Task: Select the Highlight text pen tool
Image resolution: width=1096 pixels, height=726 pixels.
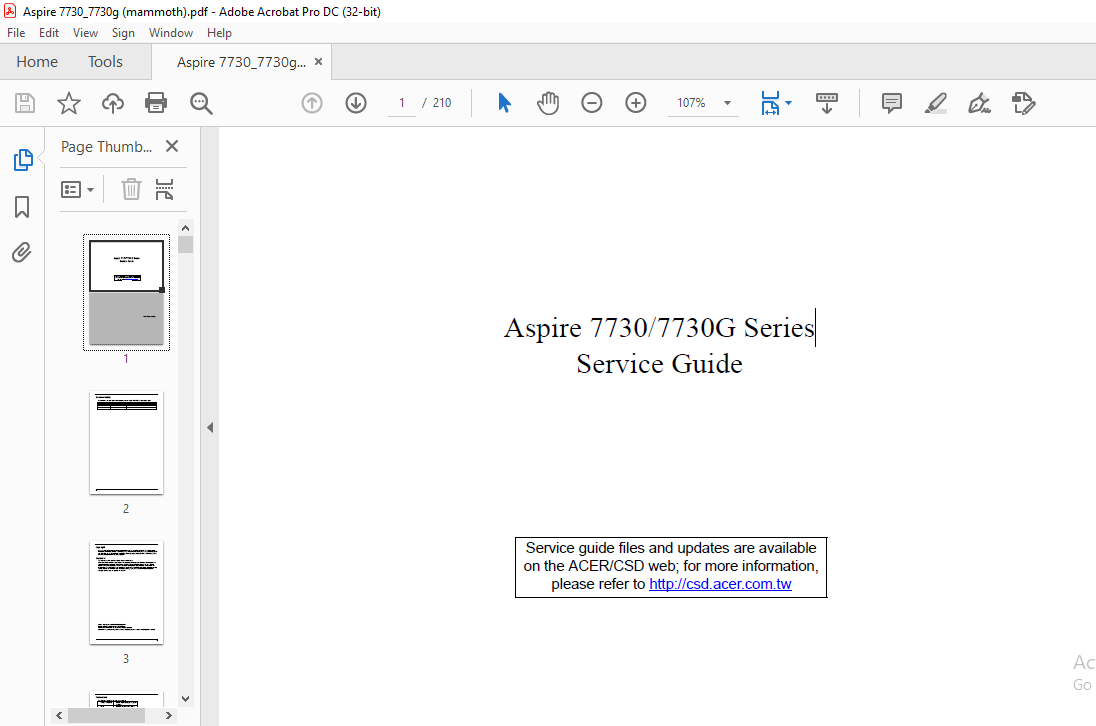Action: [x=936, y=103]
